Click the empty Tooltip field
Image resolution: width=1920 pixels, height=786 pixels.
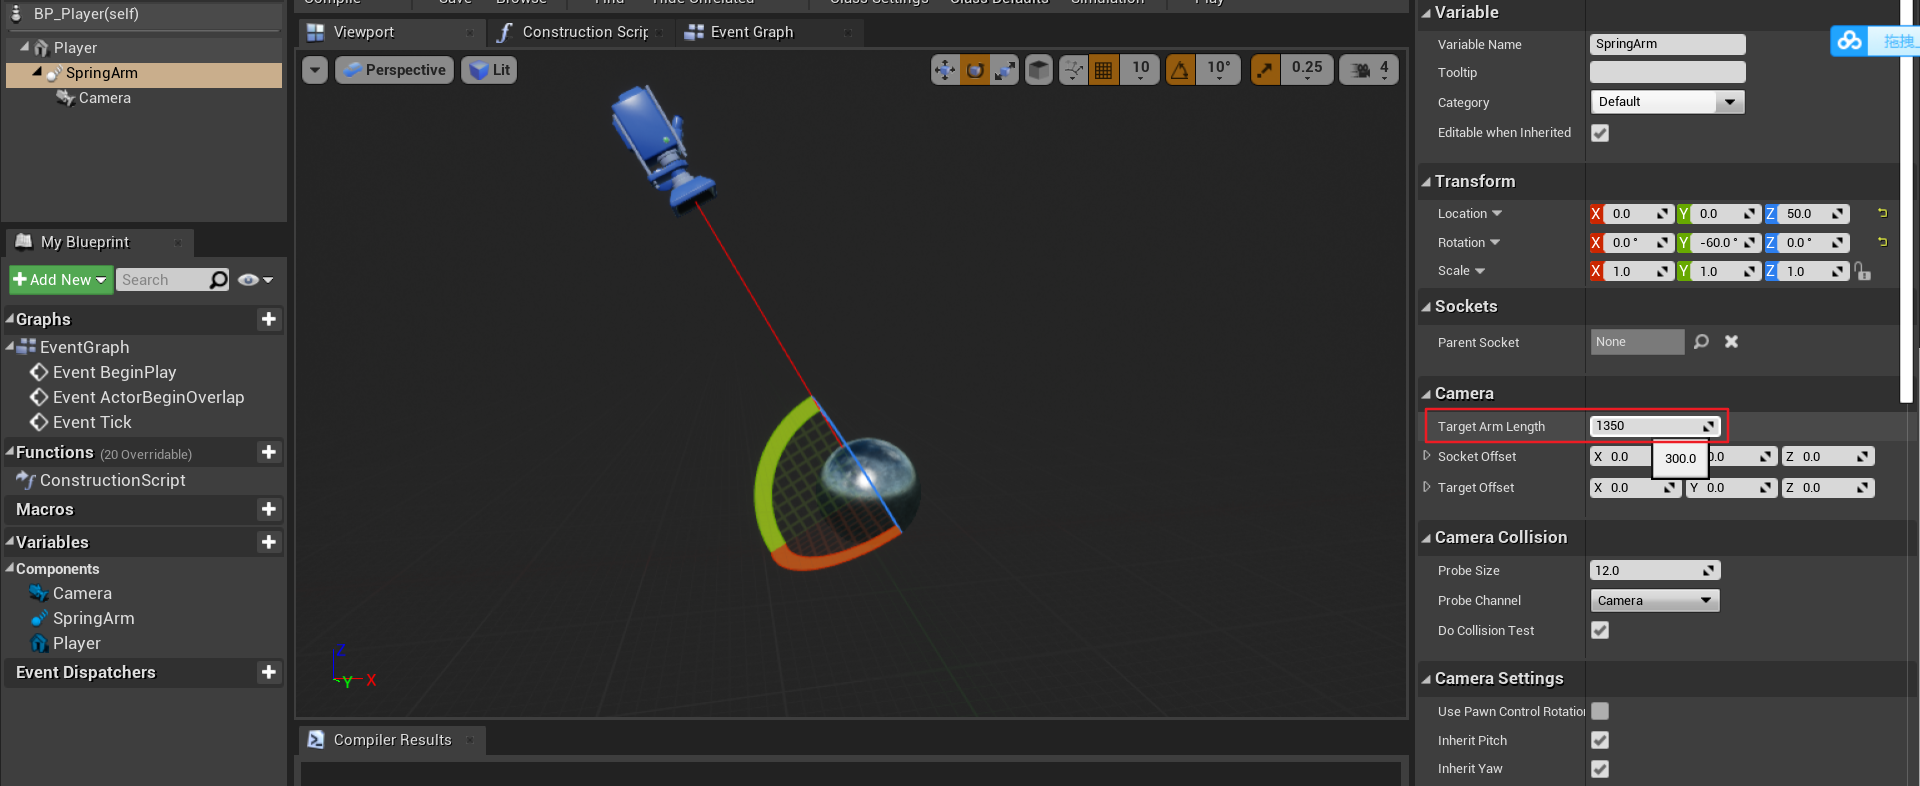tap(1667, 72)
